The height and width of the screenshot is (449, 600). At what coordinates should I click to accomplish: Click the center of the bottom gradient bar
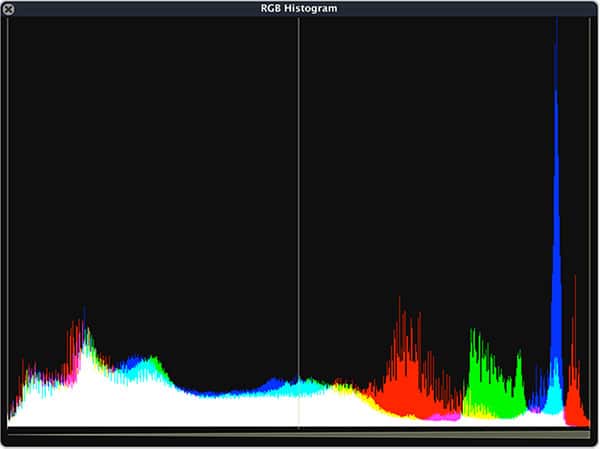coord(299,433)
